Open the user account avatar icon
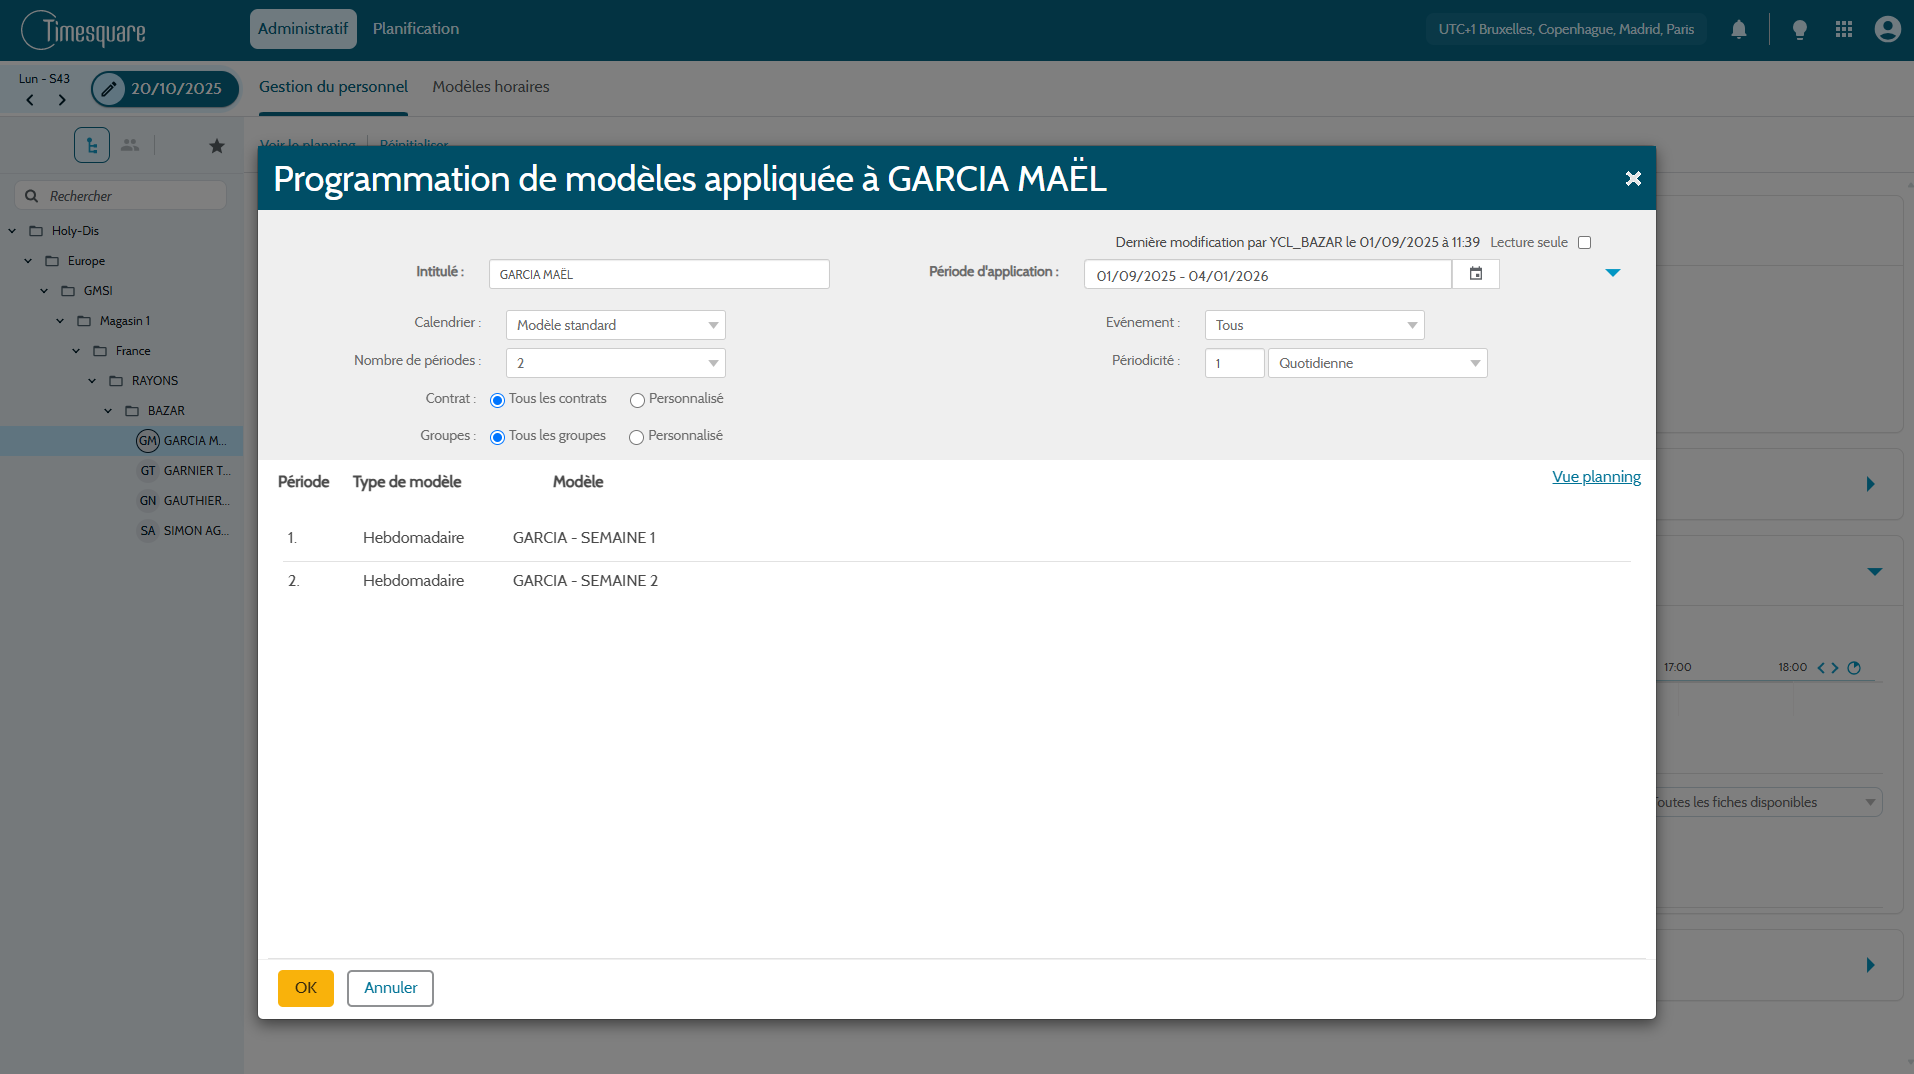1914x1074 pixels. (x=1887, y=29)
